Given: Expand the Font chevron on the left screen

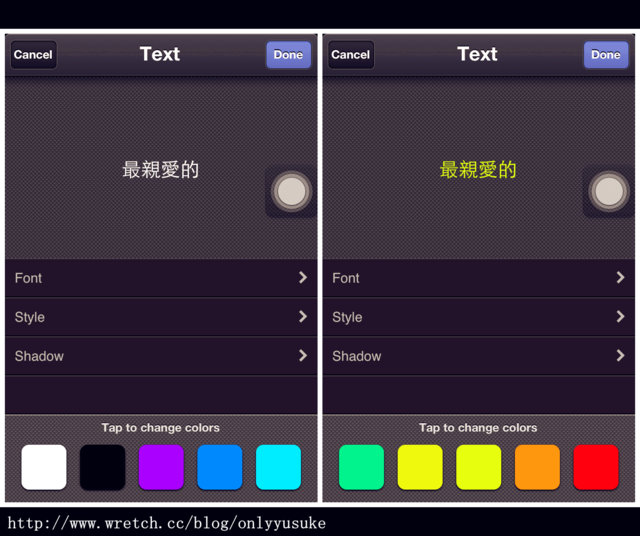Looking at the screenshot, I should (x=302, y=277).
